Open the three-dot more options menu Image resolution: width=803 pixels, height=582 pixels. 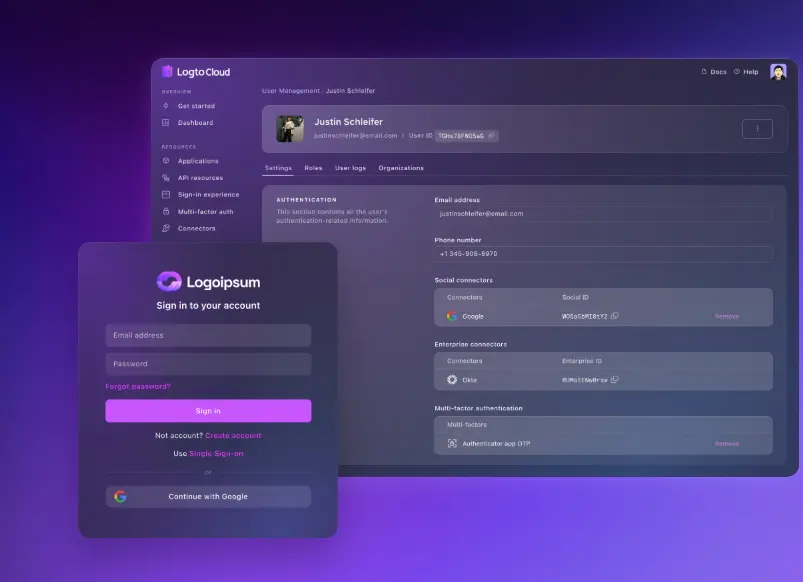757,129
